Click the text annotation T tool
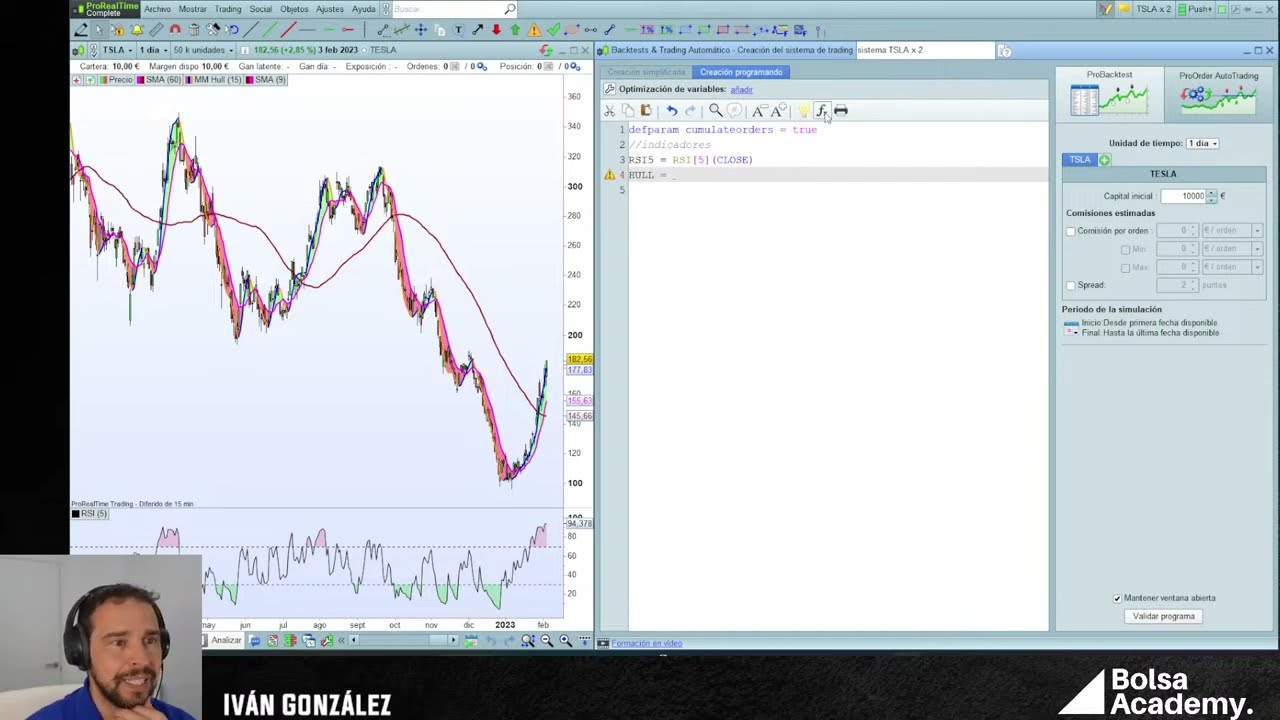 (459, 30)
